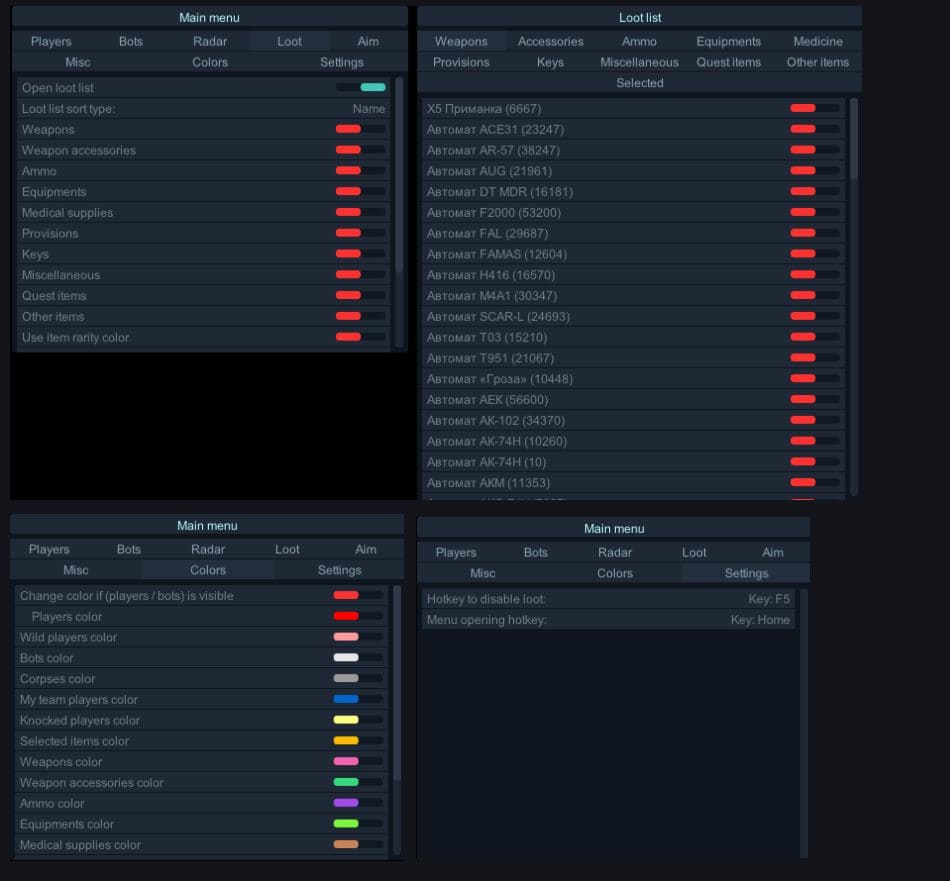Set the Menu opening hotkey Home key

pyautogui.click(x=759, y=620)
